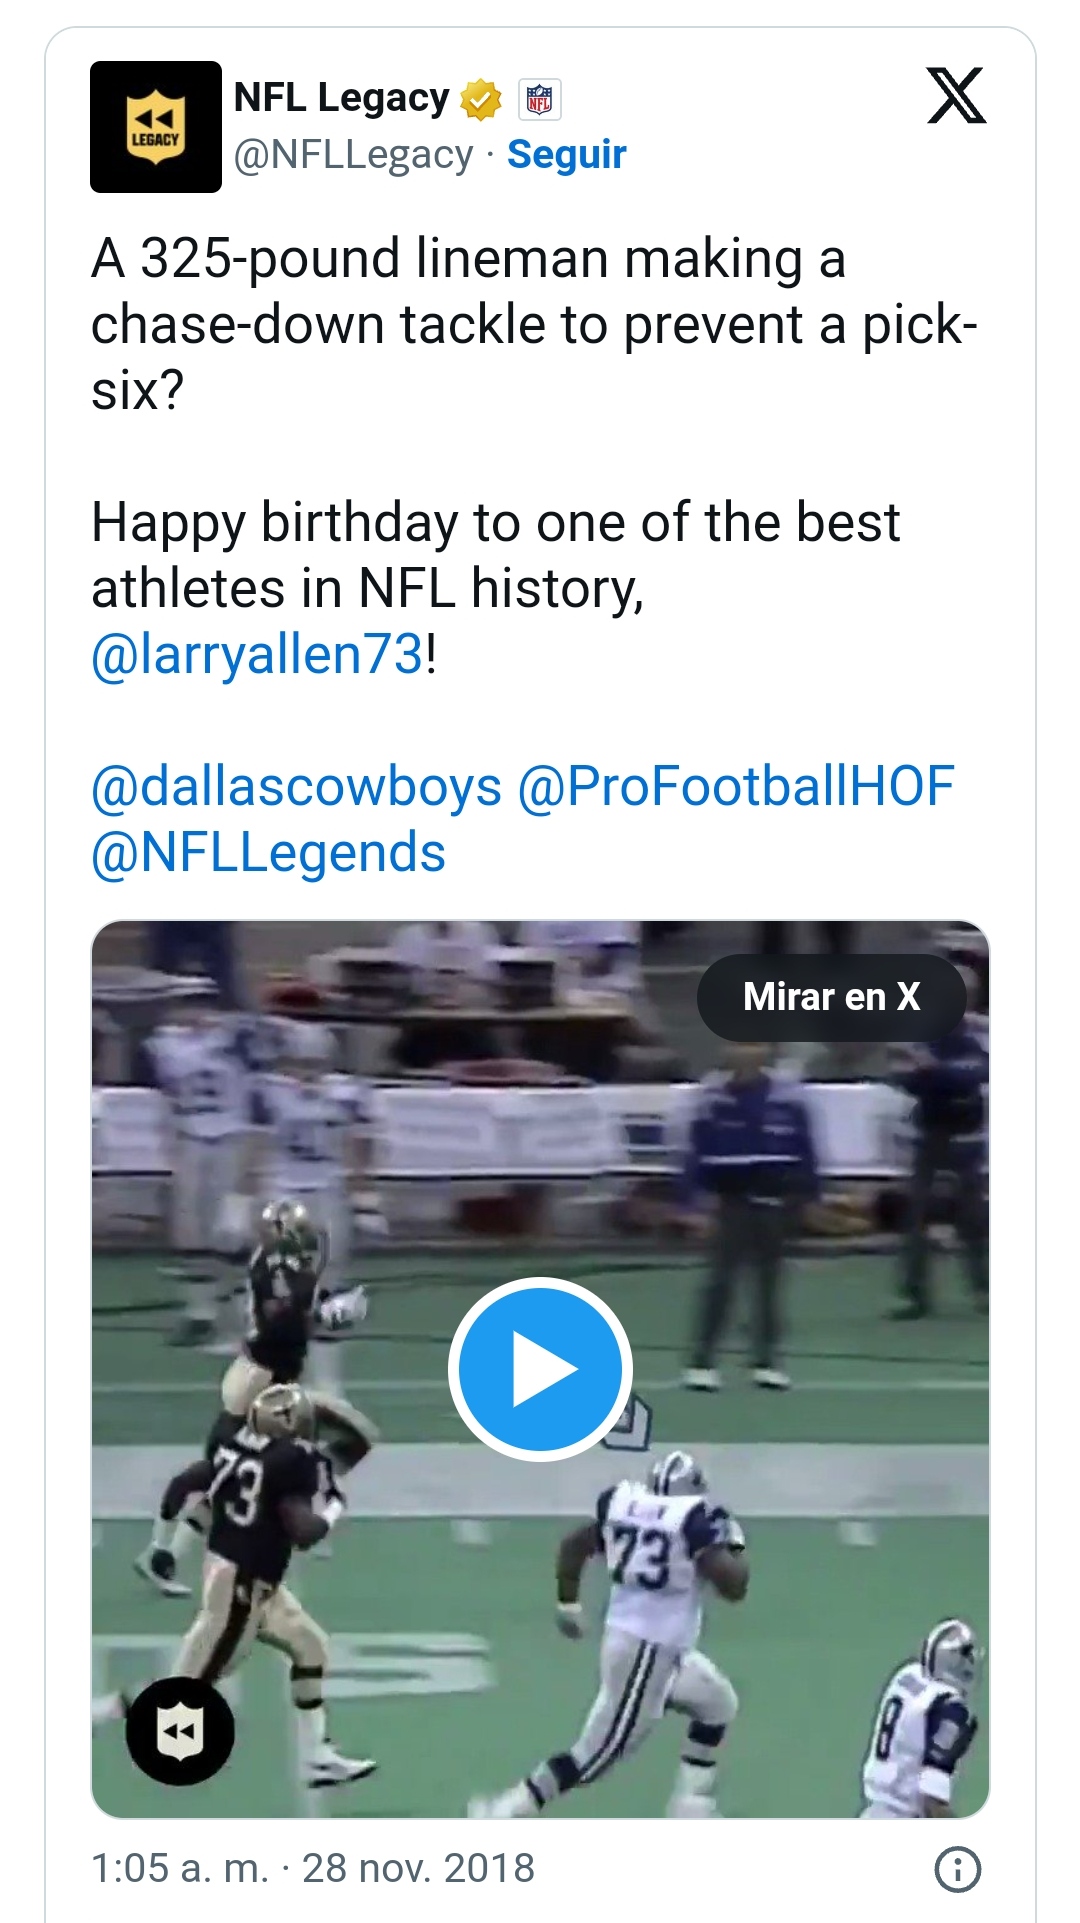
Task: Open the @NFLLegends mention
Action: click(x=268, y=853)
